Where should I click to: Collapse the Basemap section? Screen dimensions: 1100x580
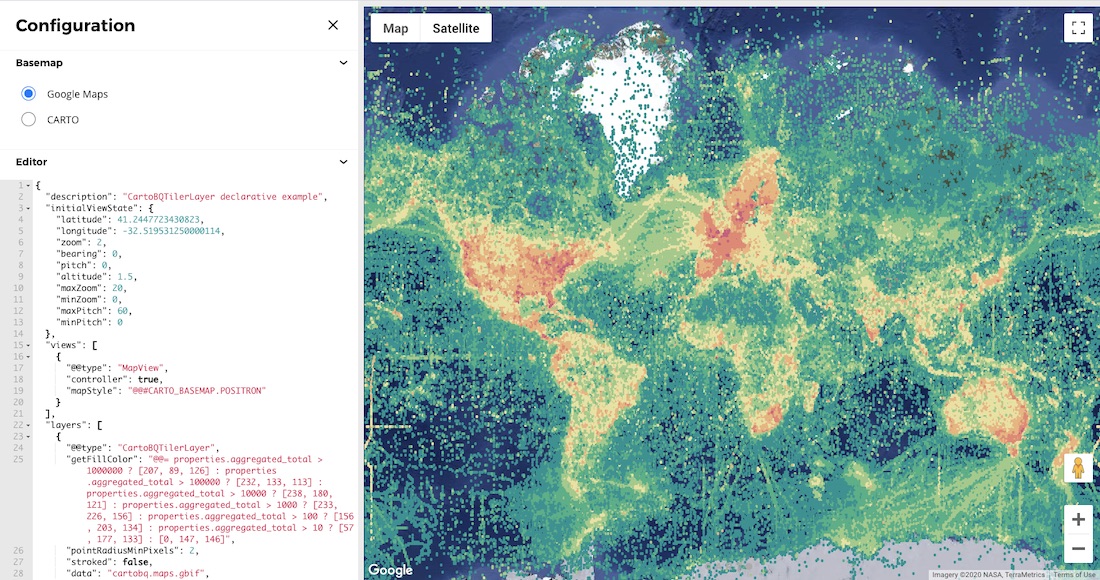pyautogui.click(x=343, y=63)
